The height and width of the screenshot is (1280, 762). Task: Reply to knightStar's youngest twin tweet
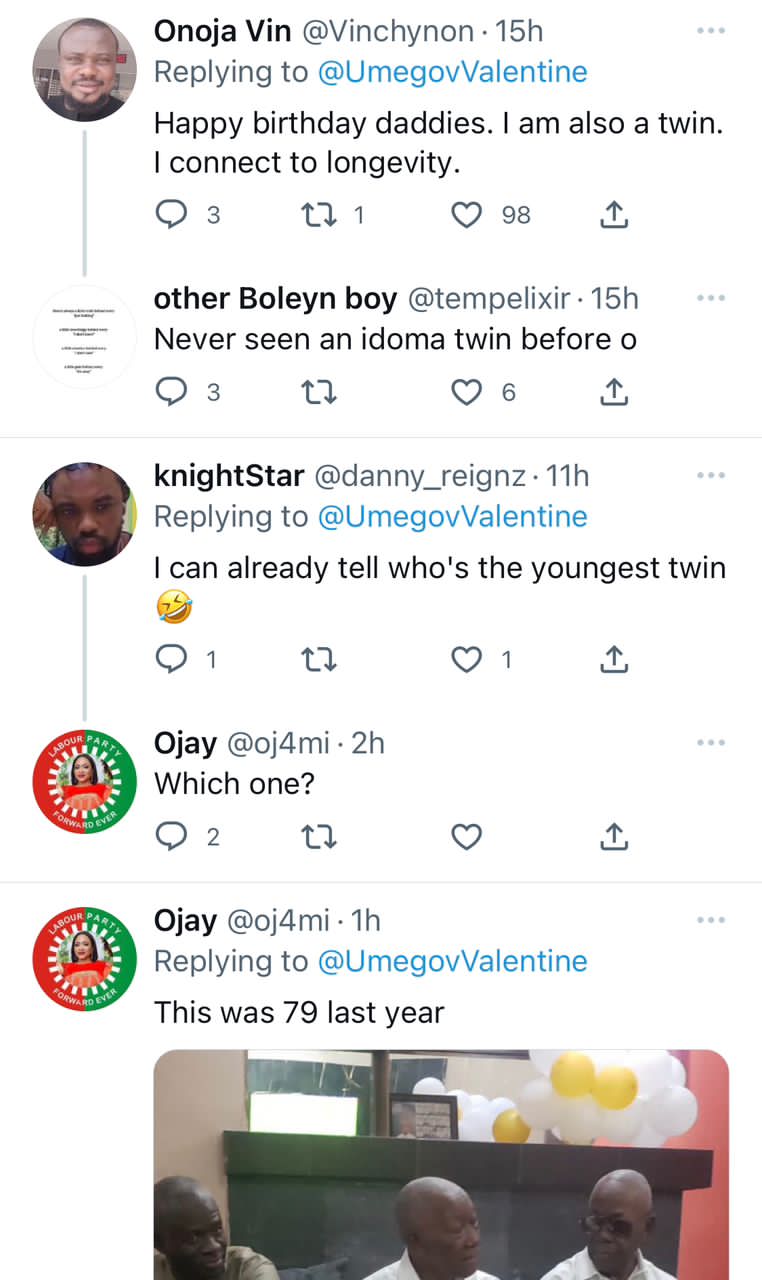pos(173,659)
